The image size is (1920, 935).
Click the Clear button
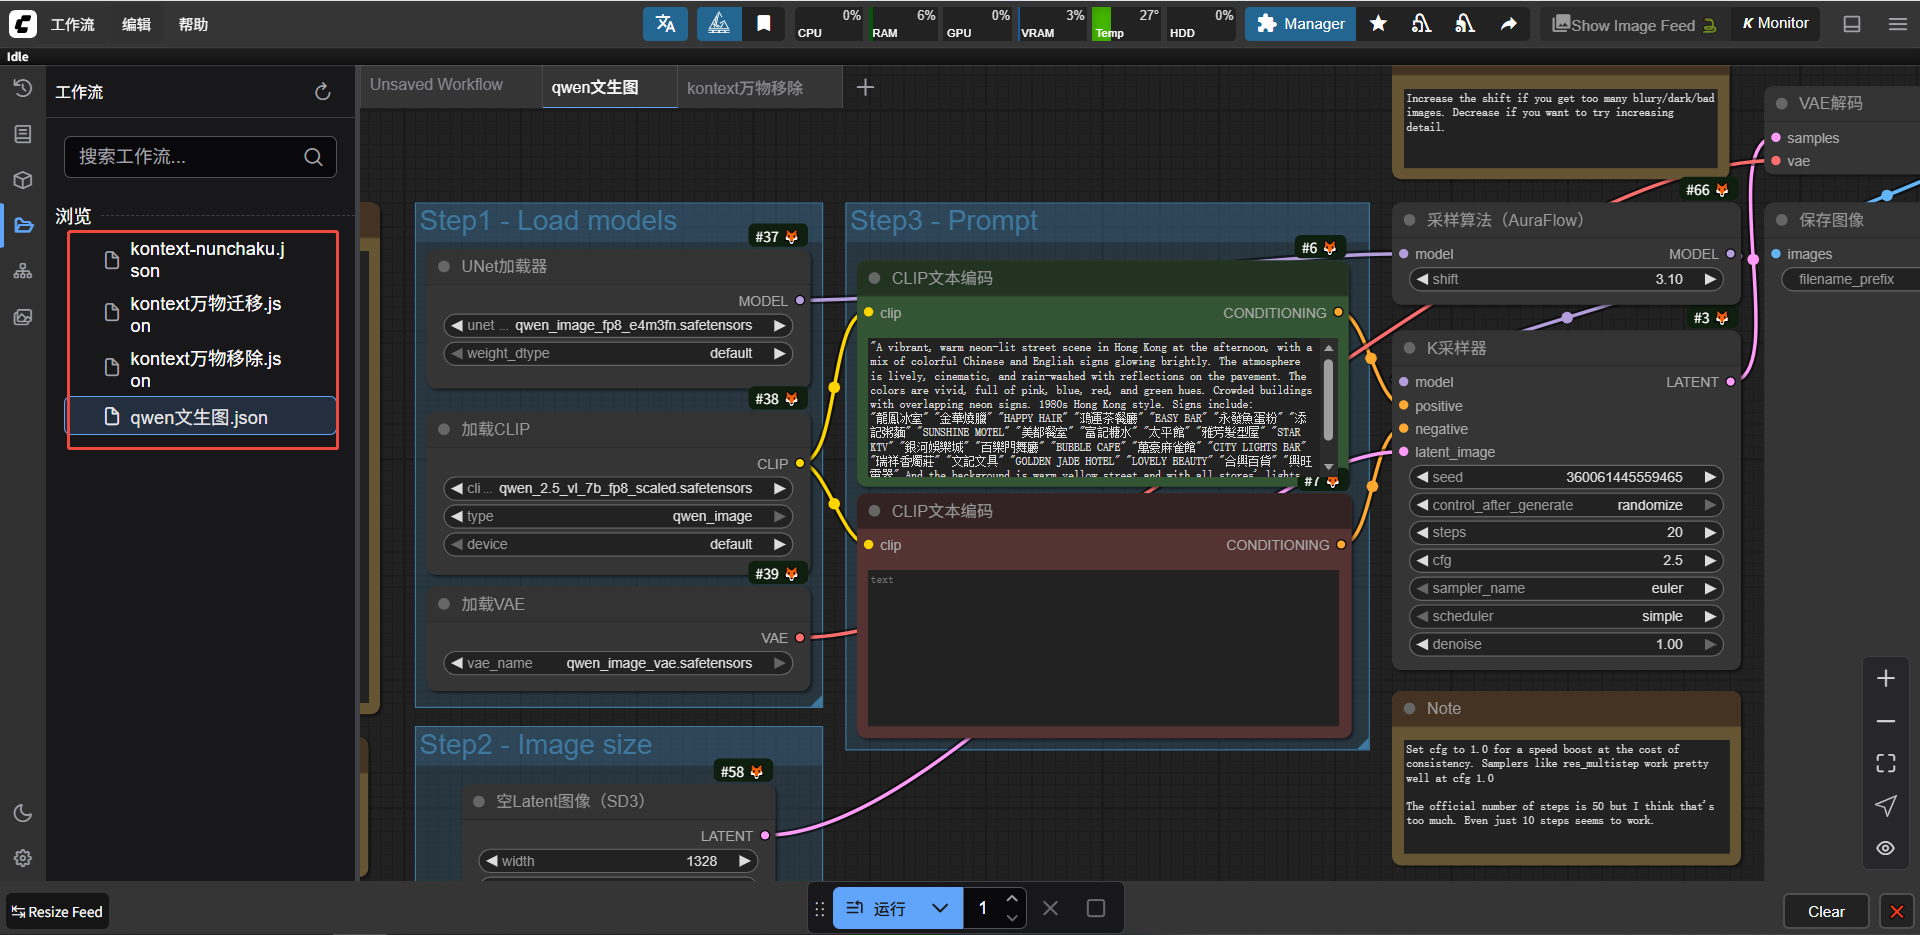click(1826, 911)
